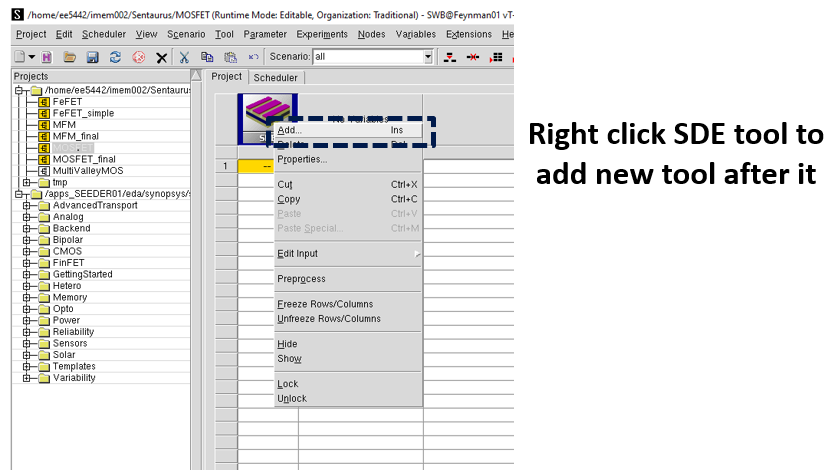Image resolution: width=828 pixels, height=470 pixels.
Task: Click the black X delete icon
Action: click(x=161, y=57)
